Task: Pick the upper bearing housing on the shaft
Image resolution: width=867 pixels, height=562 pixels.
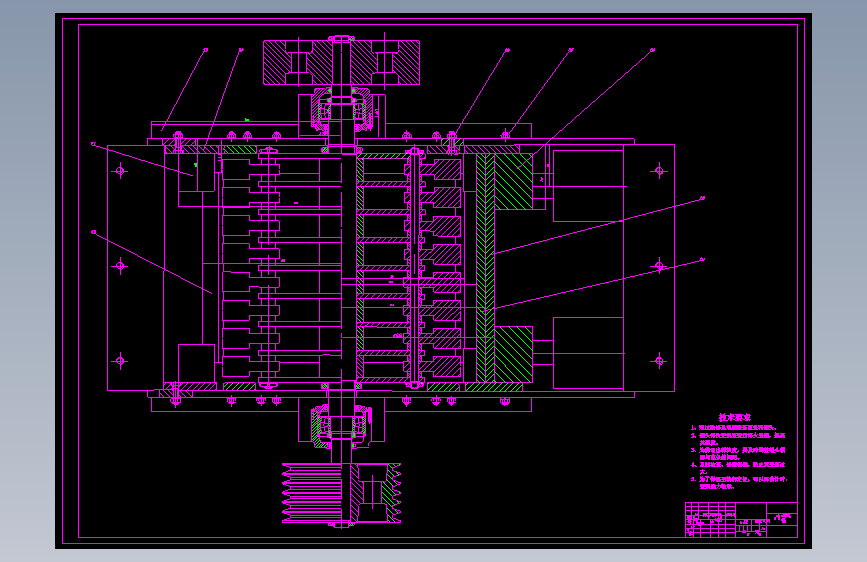Action: 341,110
